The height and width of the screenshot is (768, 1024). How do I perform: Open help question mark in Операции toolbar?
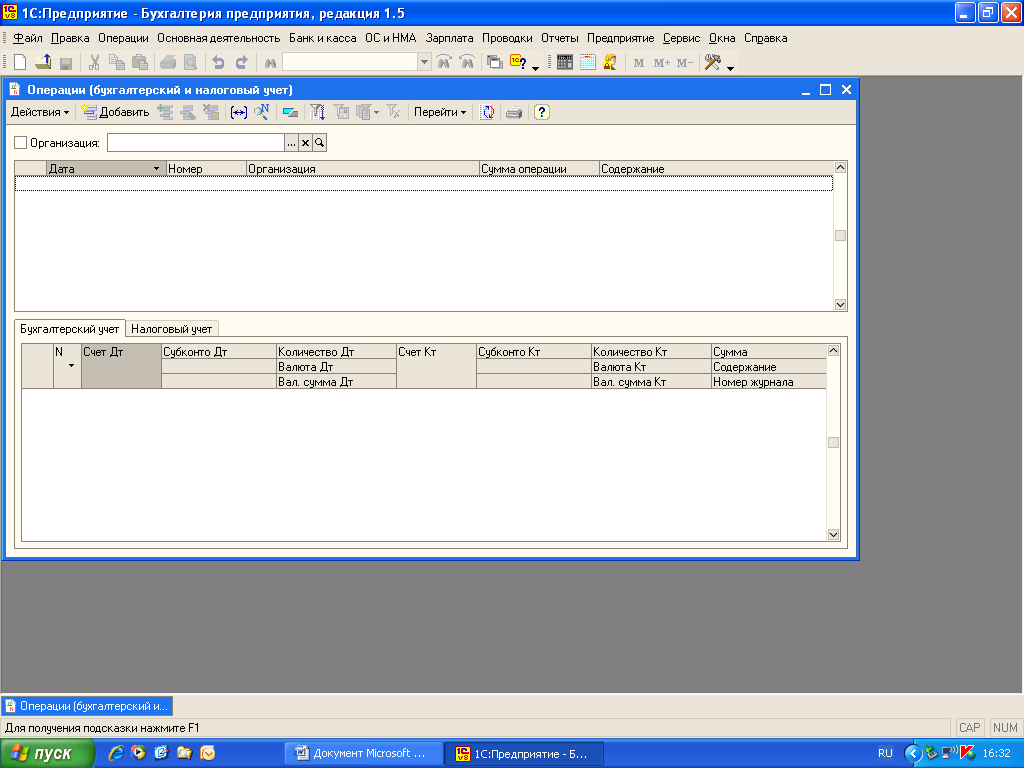click(x=541, y=112)
